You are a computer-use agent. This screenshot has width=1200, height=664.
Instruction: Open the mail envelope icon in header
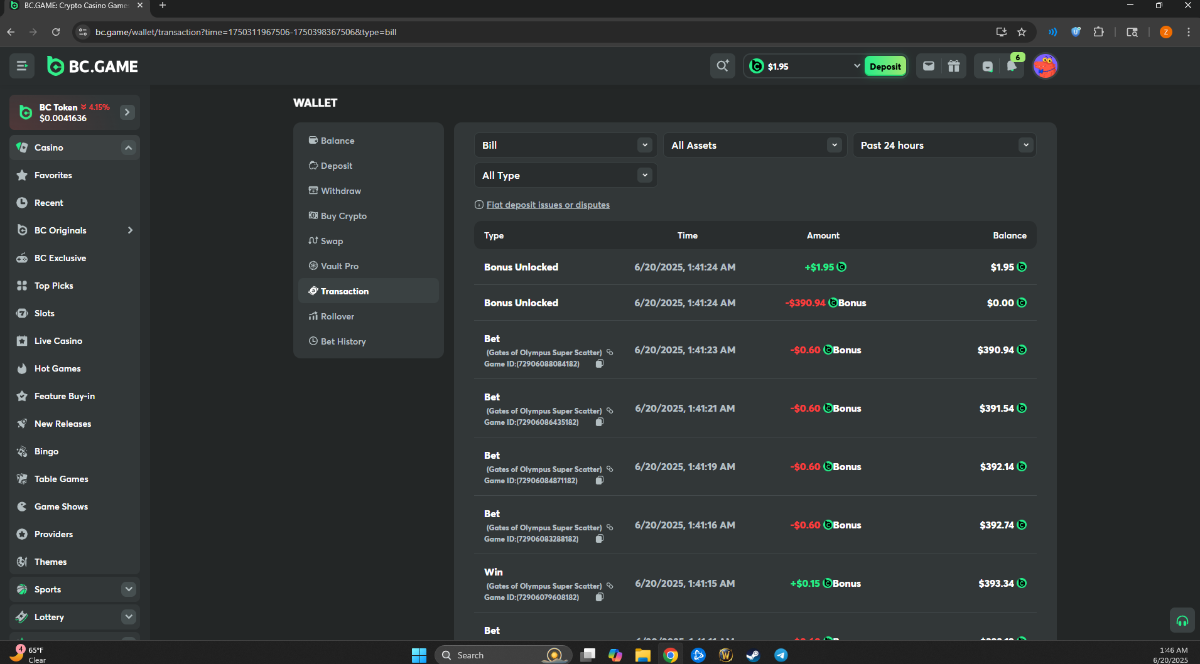[928, 66]
